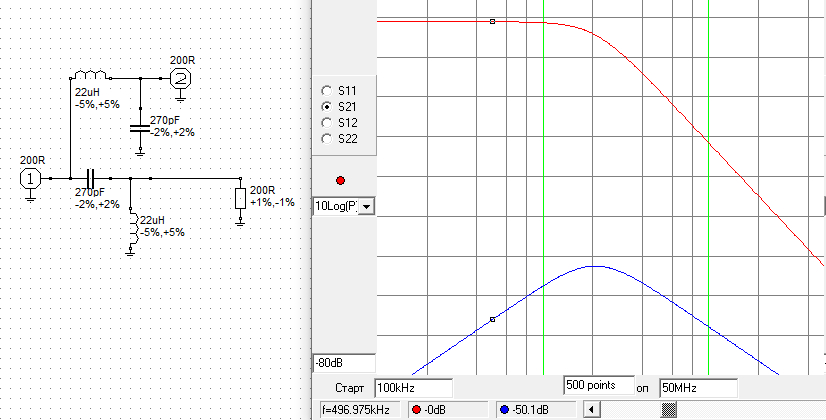Viewport: 826px width, 420px height.
Task: Click the -80dB lower limit field
Action: click(x=343, y=363)
